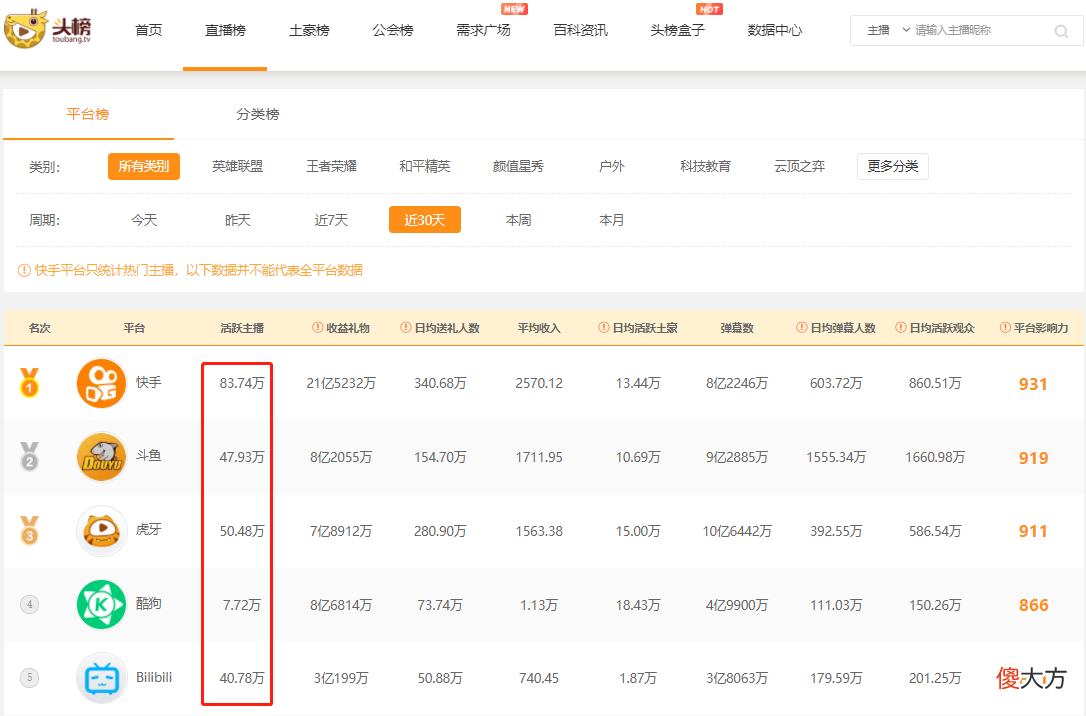Image resolution: width=1086 pixels, height=716 pixels.
Task: Set period to 近30天
Action: click(x=425, y=220)
